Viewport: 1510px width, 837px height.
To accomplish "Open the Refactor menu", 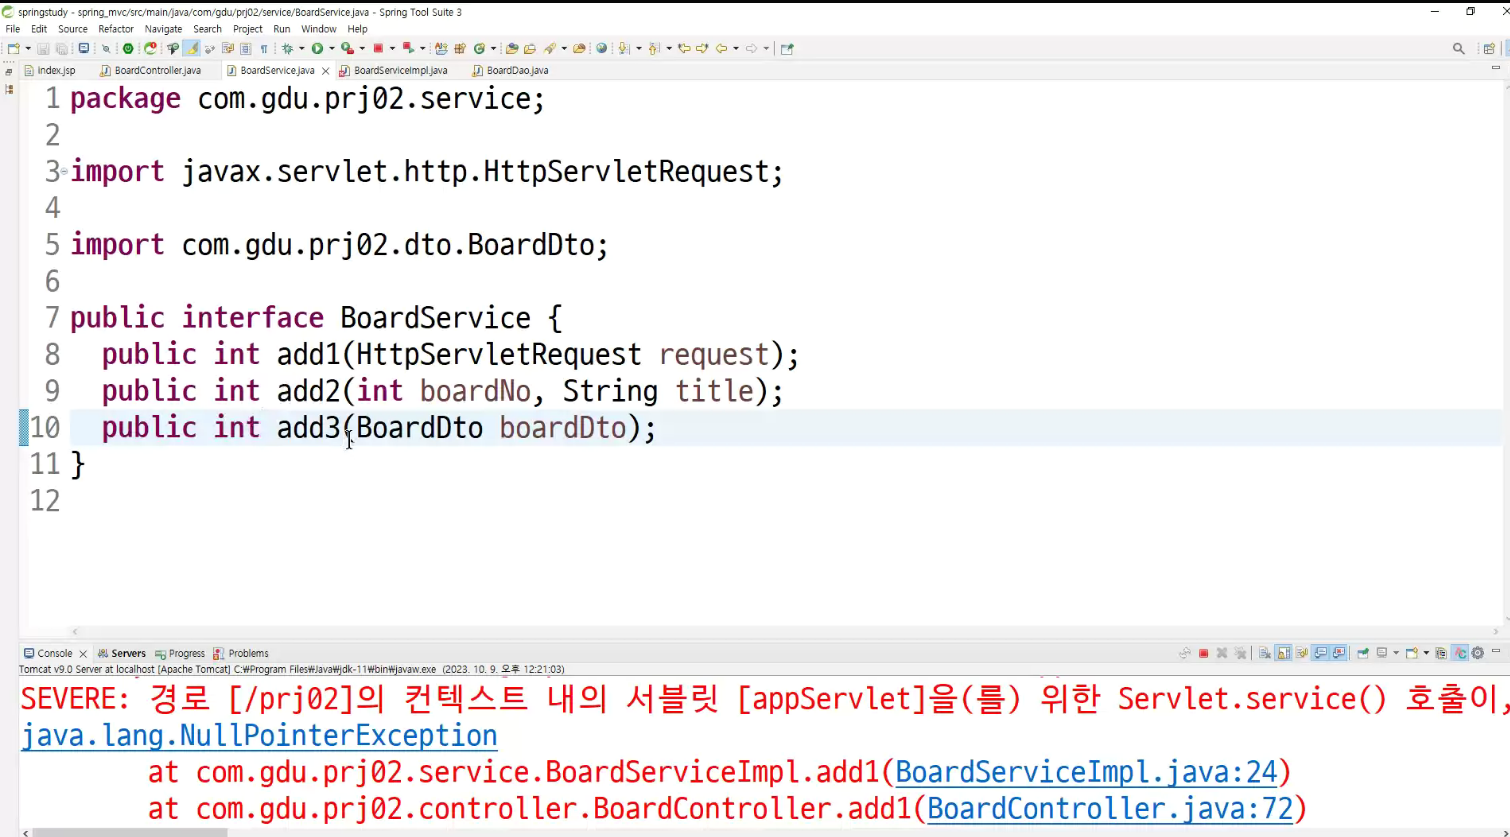I will pos(116,29).
